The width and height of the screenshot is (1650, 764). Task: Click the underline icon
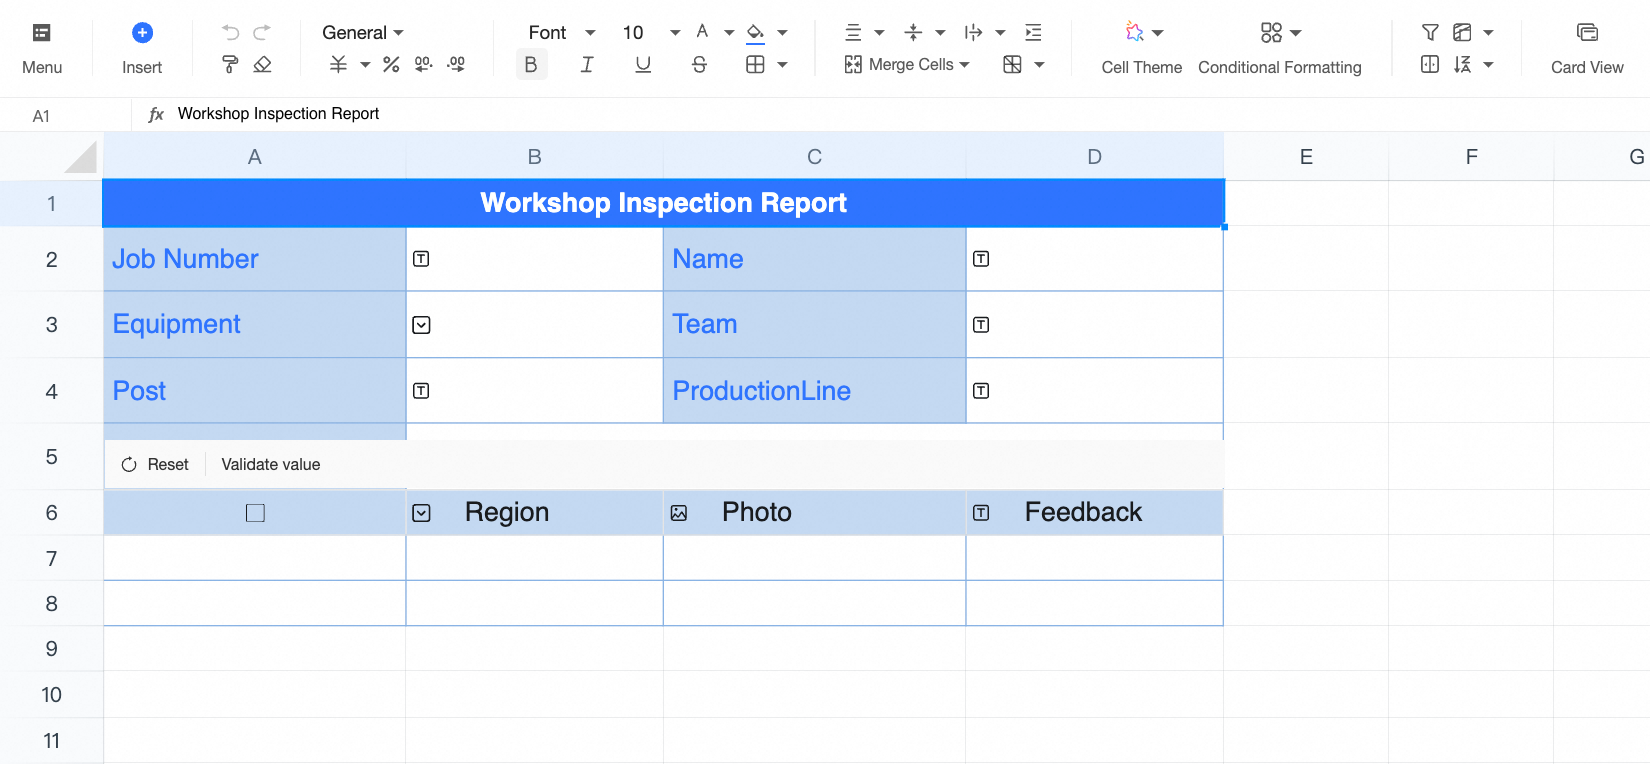[643, 65]
